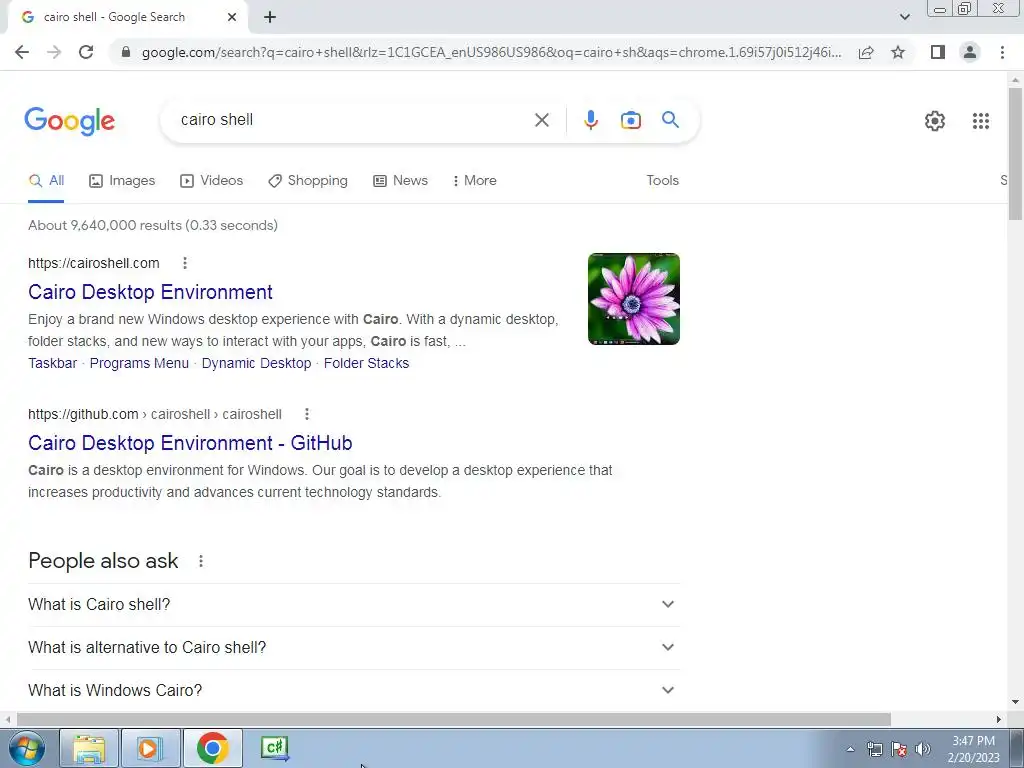This screenshot has height=768, width=1024.
Task: Click inside the 'cairo shell' search field
Action: pos(353,120)
